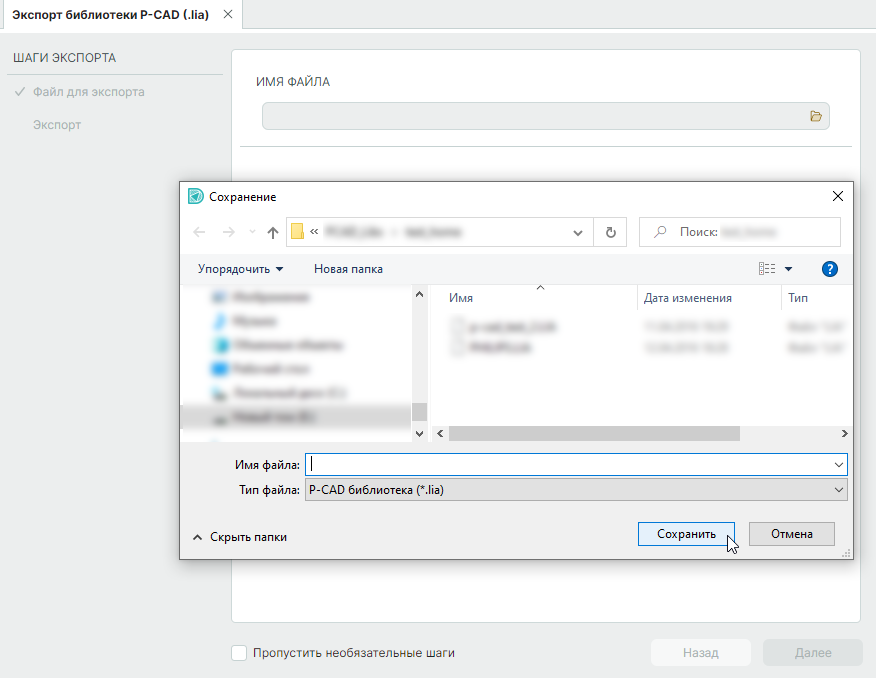Close the Экспорт библиотеки P-CAD tab
This screenshot has height=678, width=876.
pyautogui.click(x=228, y=15)
